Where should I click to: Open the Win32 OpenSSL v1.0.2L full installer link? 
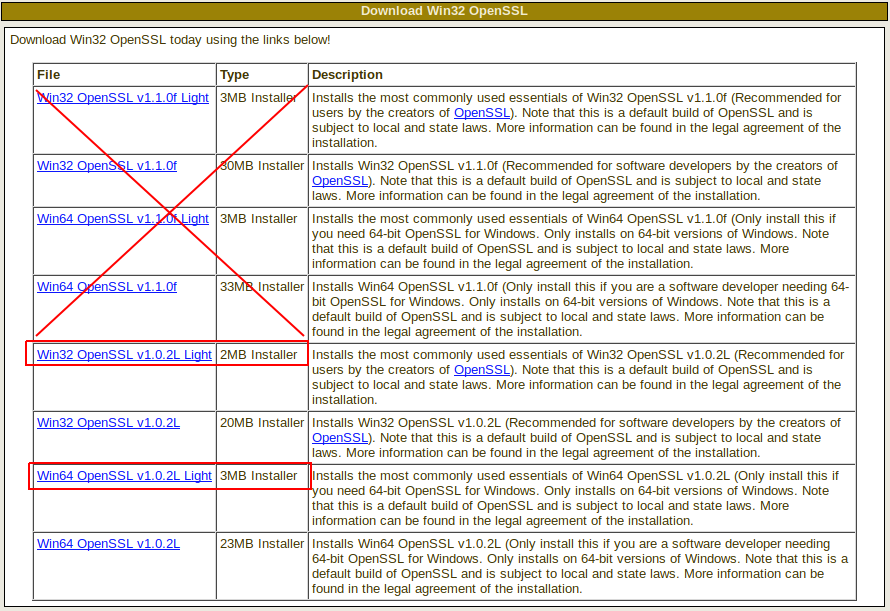(108, 423)
